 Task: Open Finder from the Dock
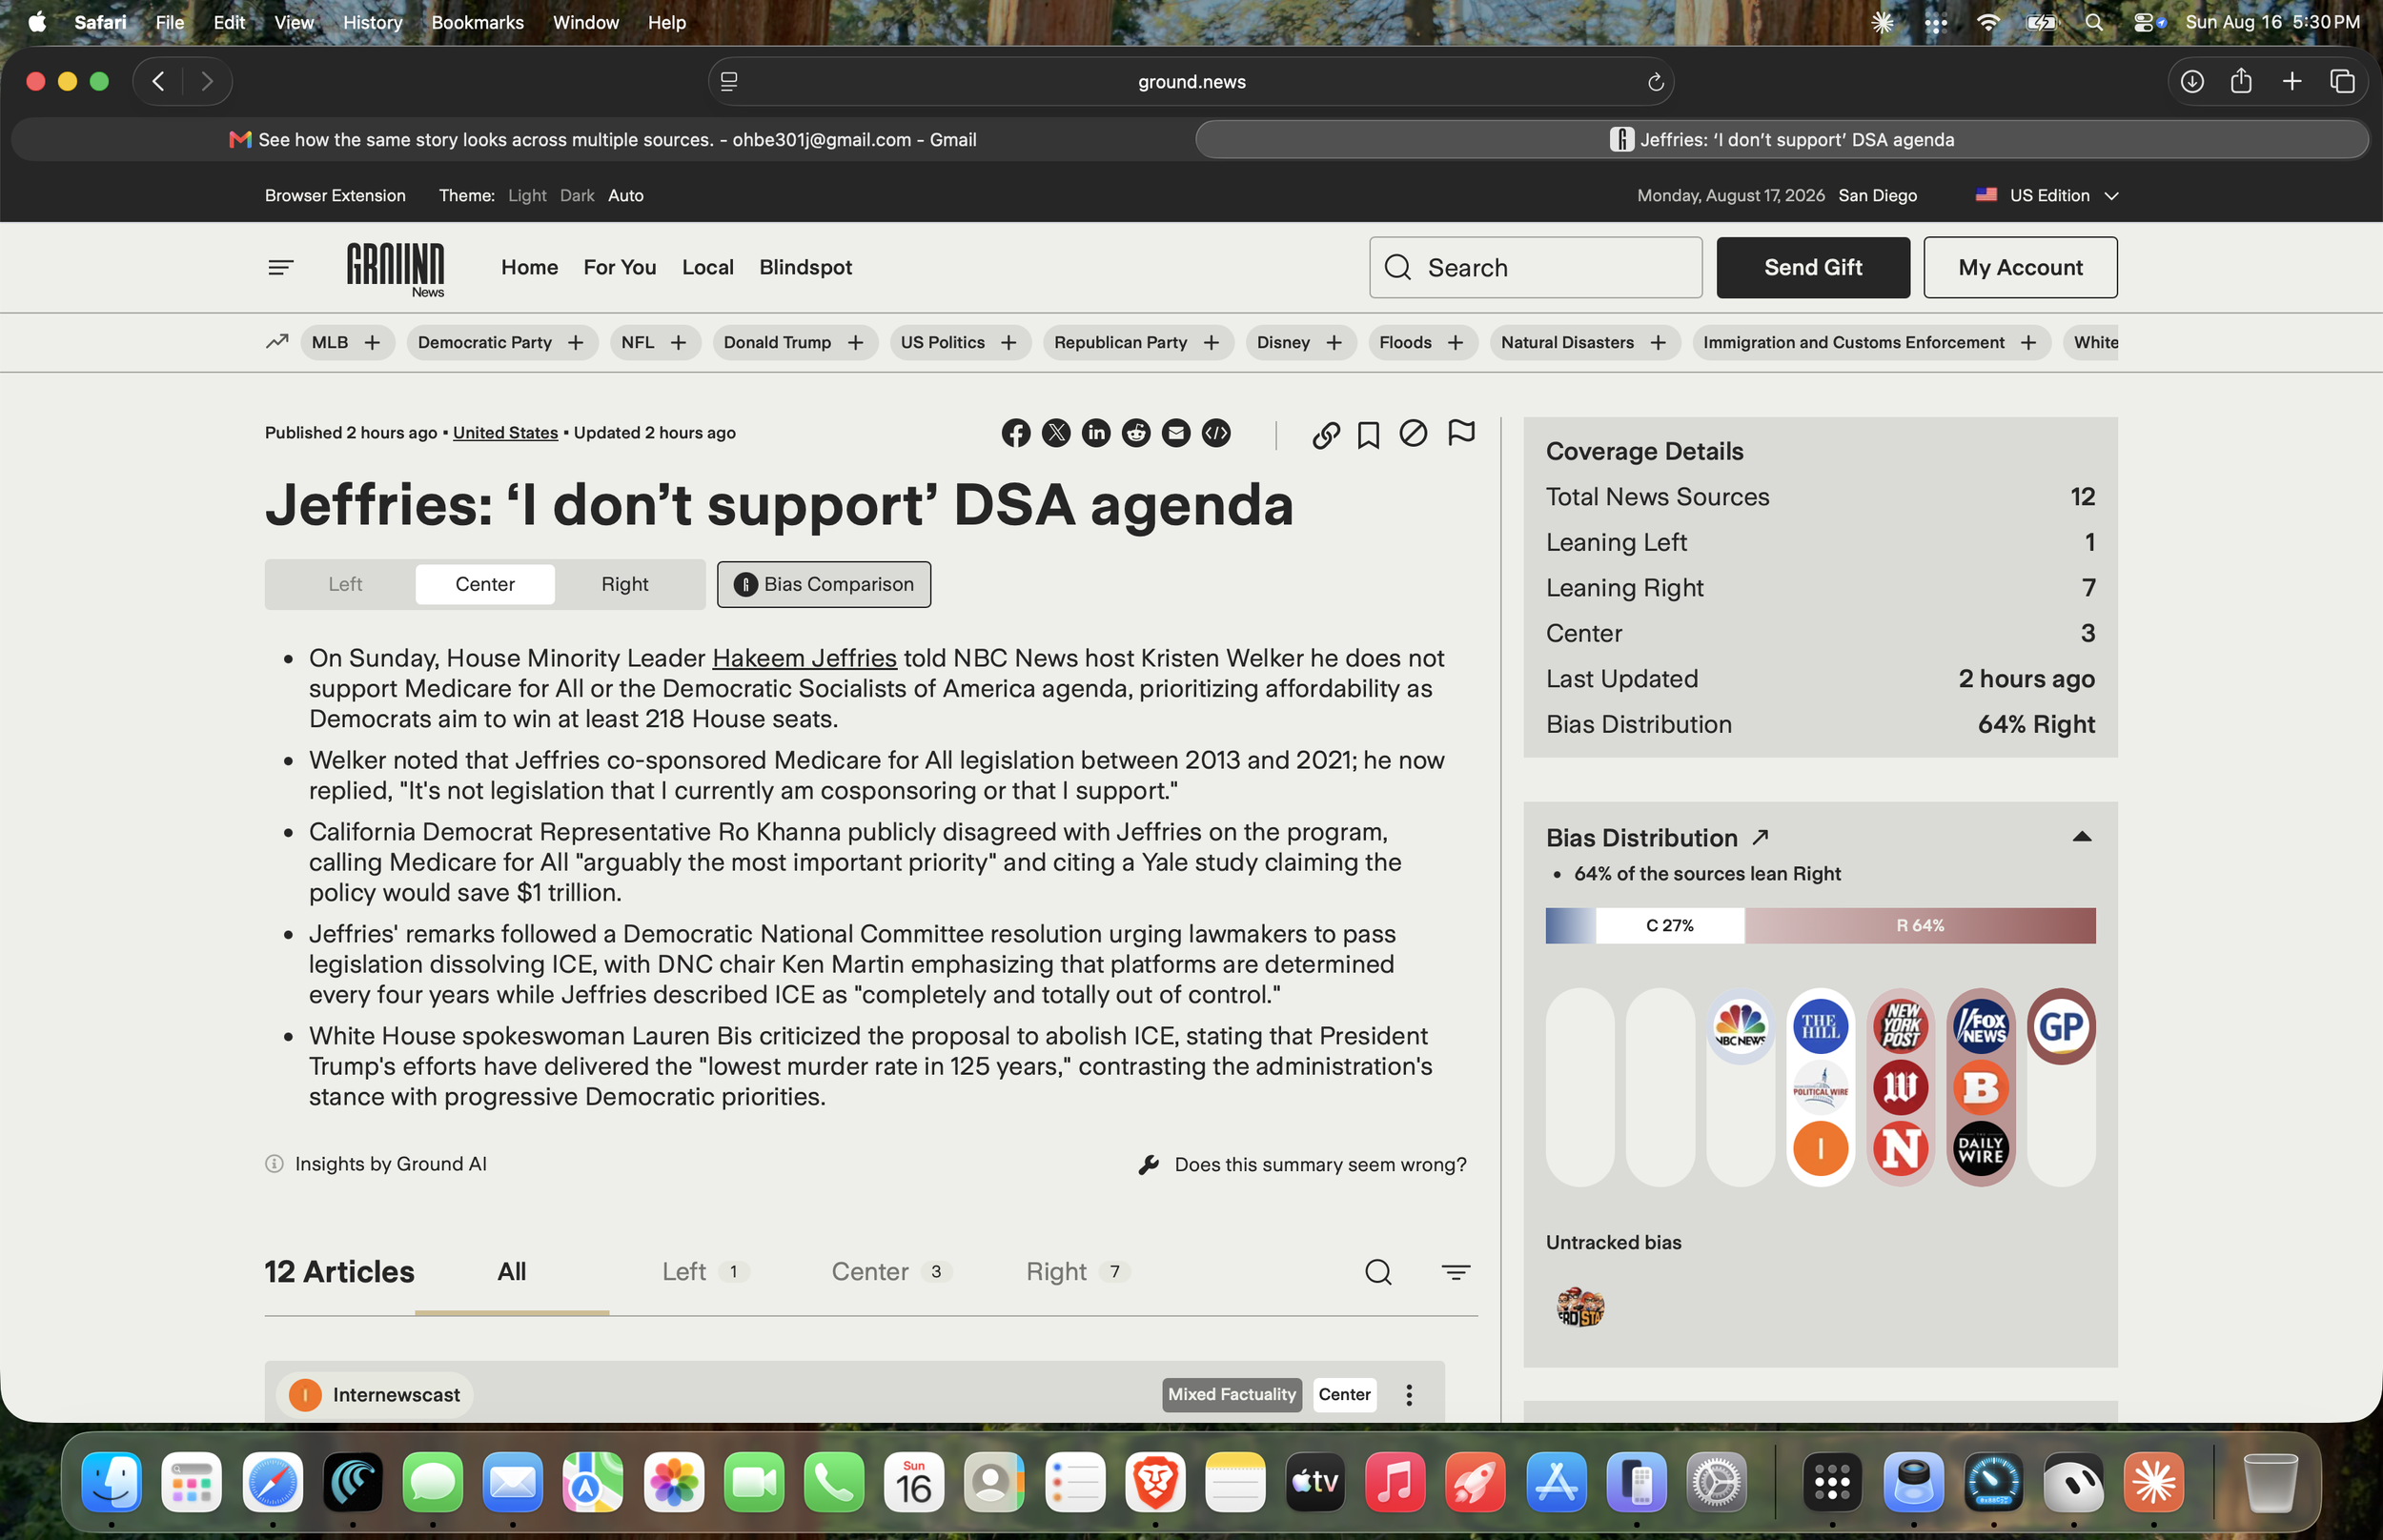tap(111, 1482)
